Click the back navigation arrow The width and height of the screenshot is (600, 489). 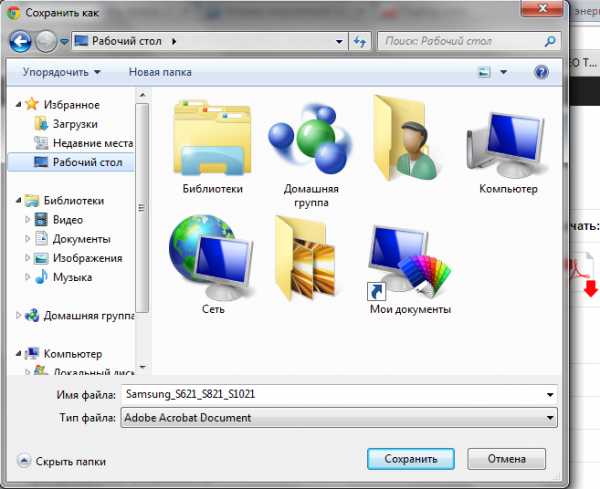(x=21, y=42)
